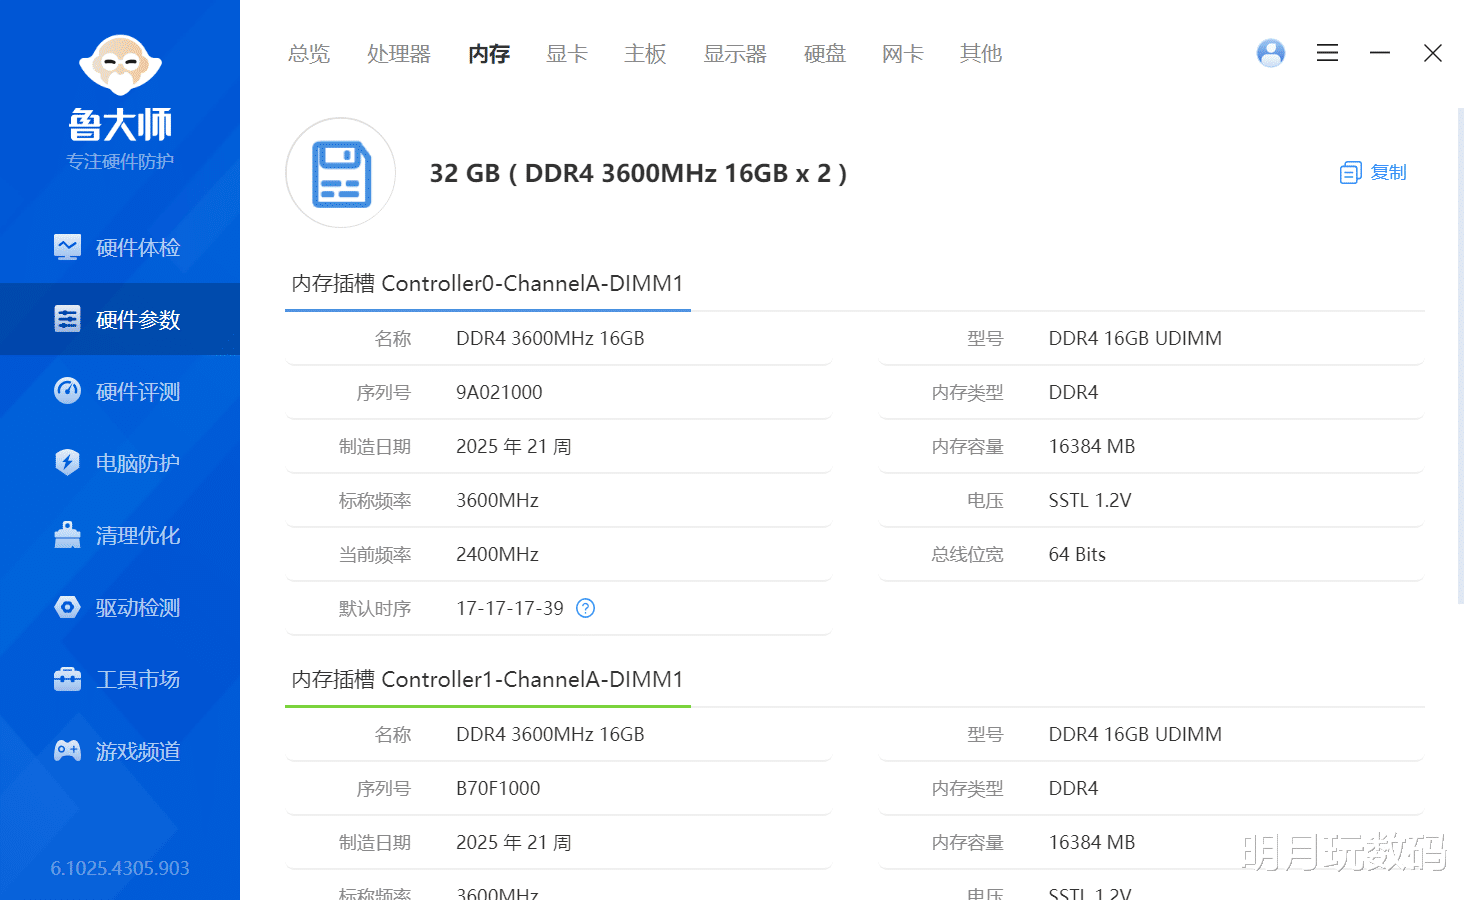
Task: Click 制造日期 value under Controller0
Action: (x=514, y=446)
